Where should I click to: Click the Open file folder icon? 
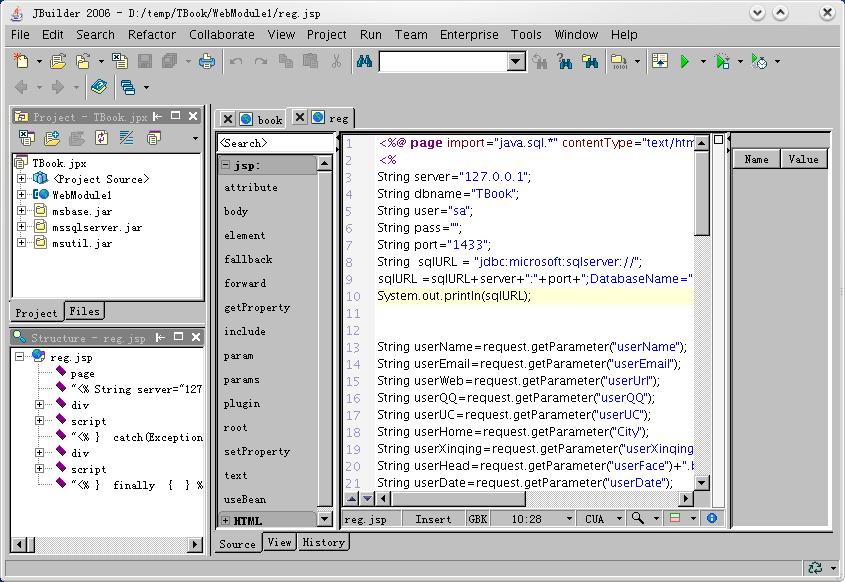click(58, 62)
